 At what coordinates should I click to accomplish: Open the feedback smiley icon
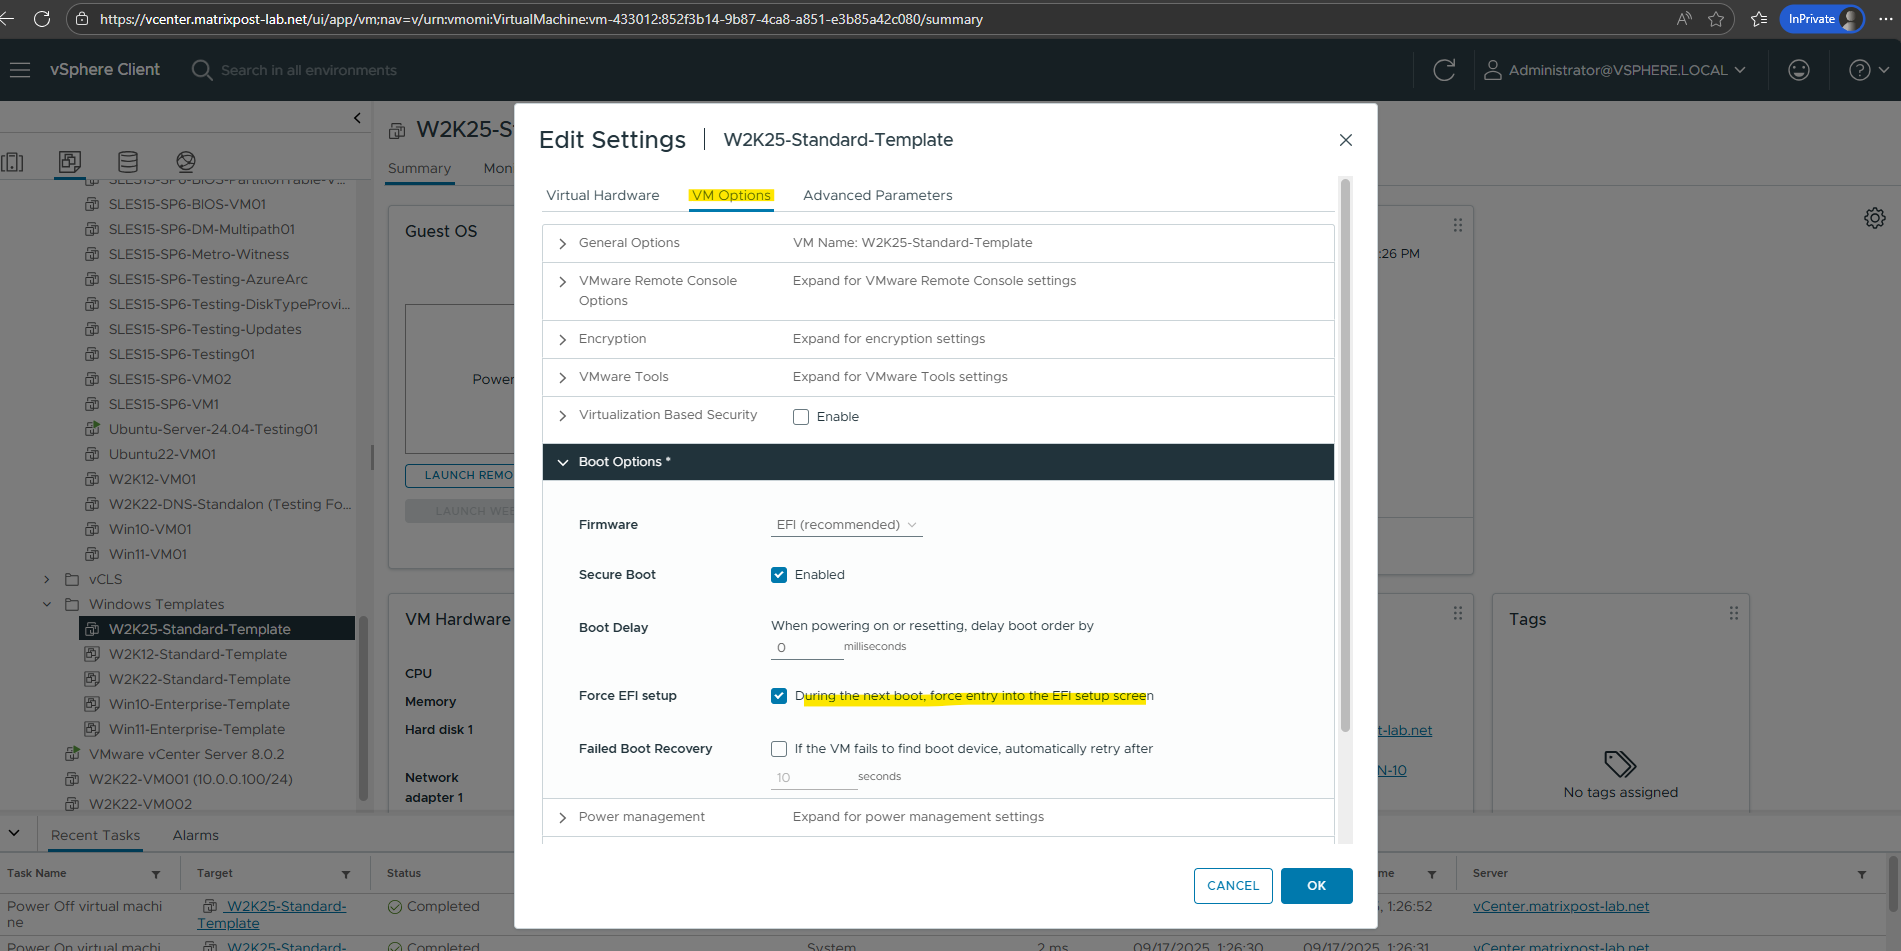tap(1799, 70)
